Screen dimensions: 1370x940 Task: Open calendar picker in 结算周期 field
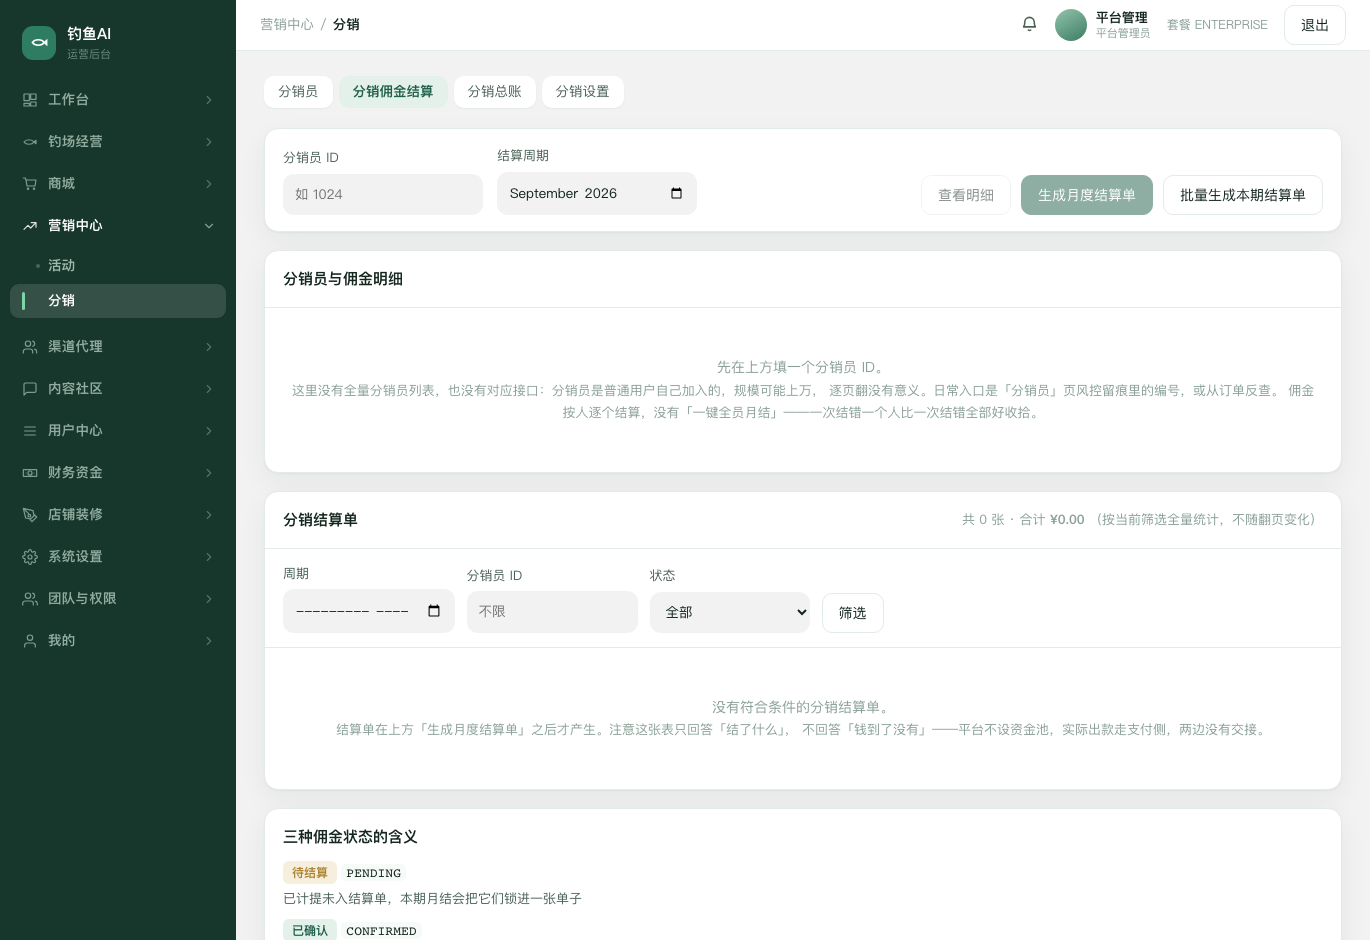coord(676,193)
